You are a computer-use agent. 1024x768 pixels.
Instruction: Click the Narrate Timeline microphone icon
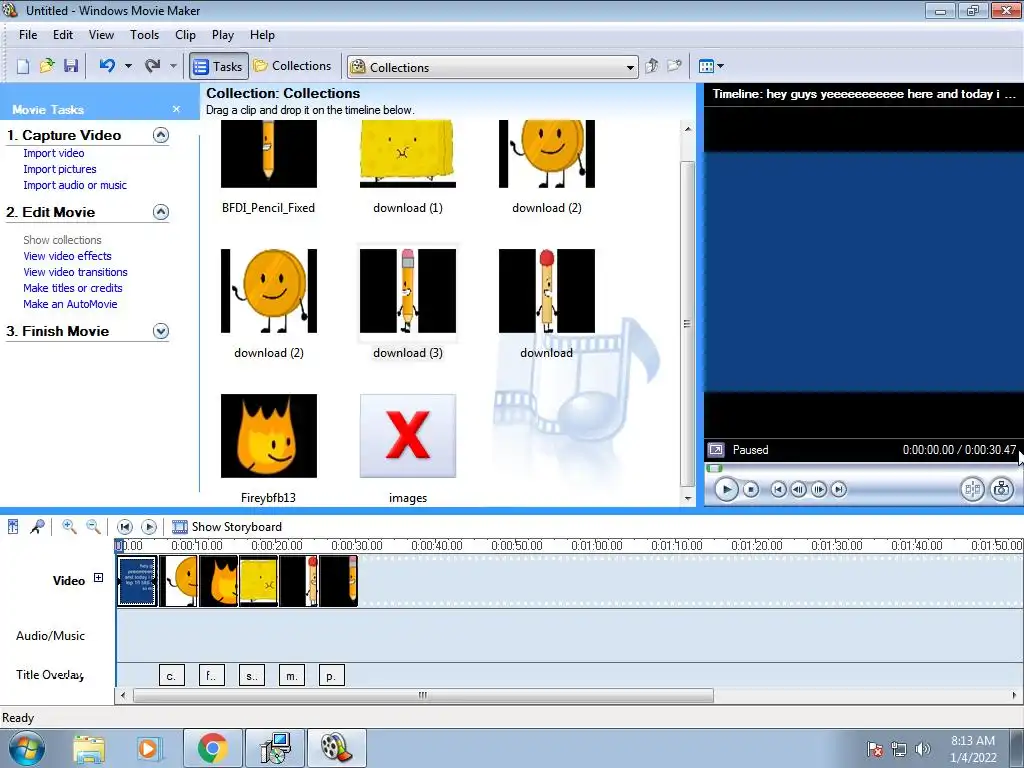(x=37, y=526)
